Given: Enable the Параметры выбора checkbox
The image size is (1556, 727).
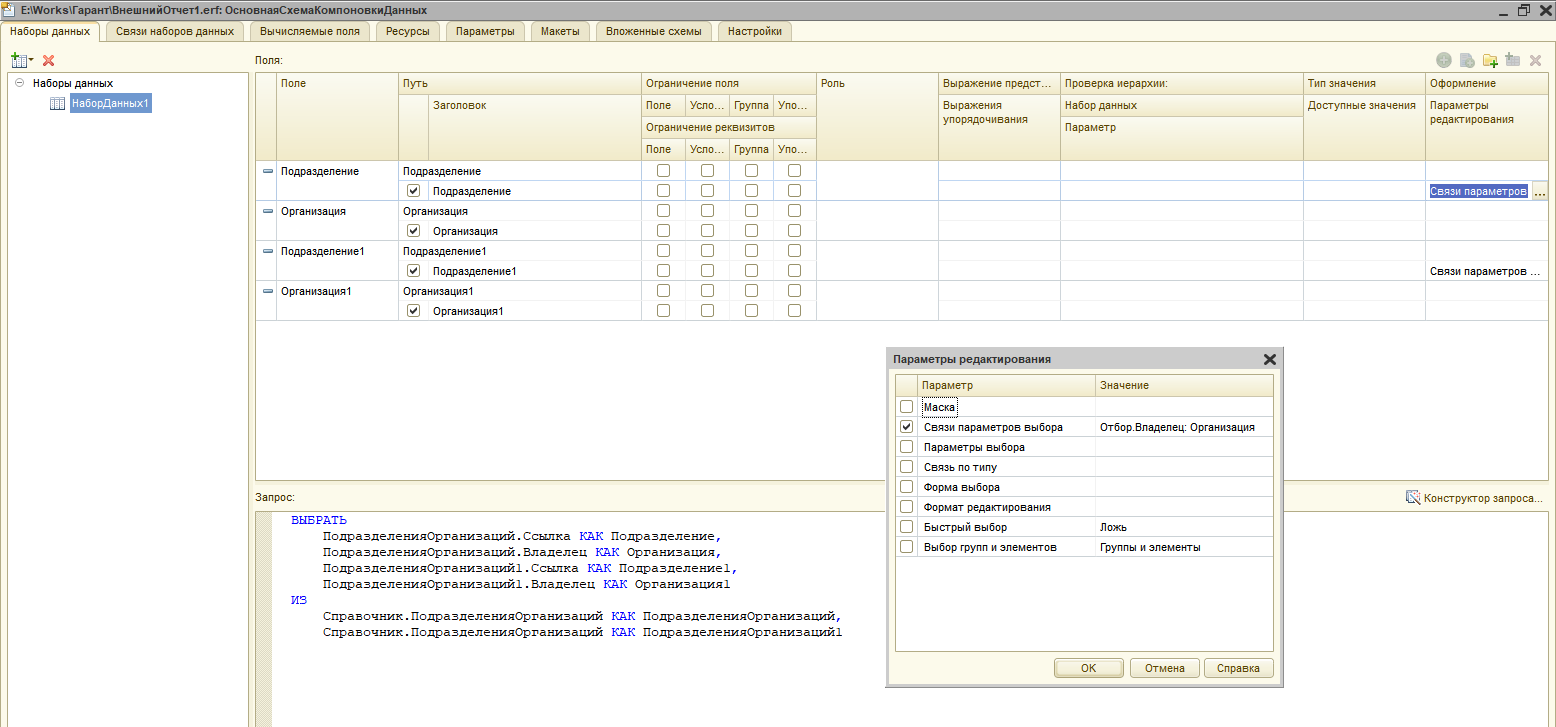Looking at the screenshot, I should [907, 447].
